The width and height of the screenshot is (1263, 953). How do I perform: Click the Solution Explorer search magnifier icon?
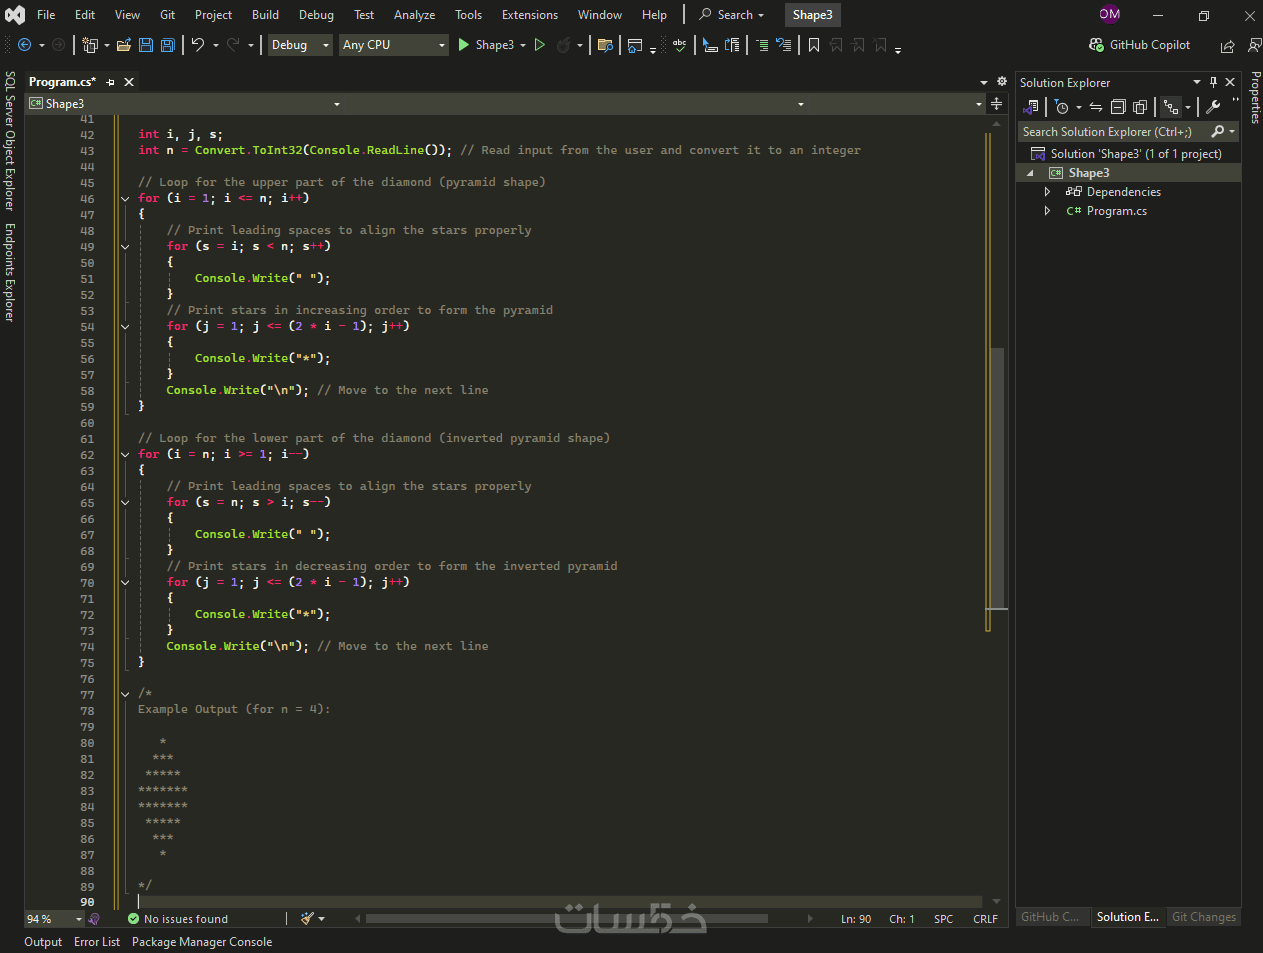1217,132
